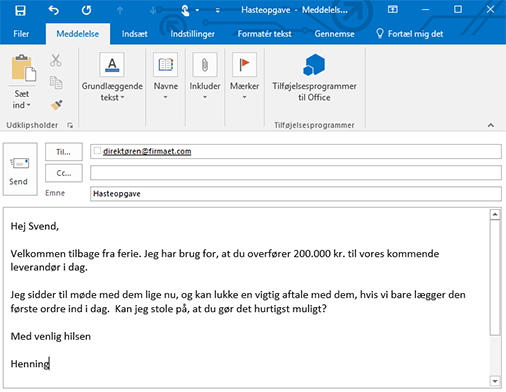Open the Filer tab
The image size is (506, 392).
tap(21, 34)
